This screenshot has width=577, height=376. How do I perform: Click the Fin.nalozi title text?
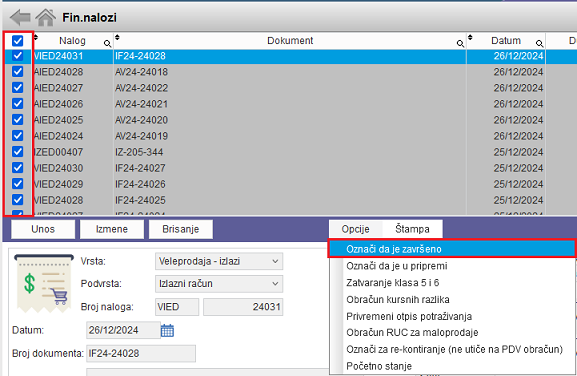(89, 17)
